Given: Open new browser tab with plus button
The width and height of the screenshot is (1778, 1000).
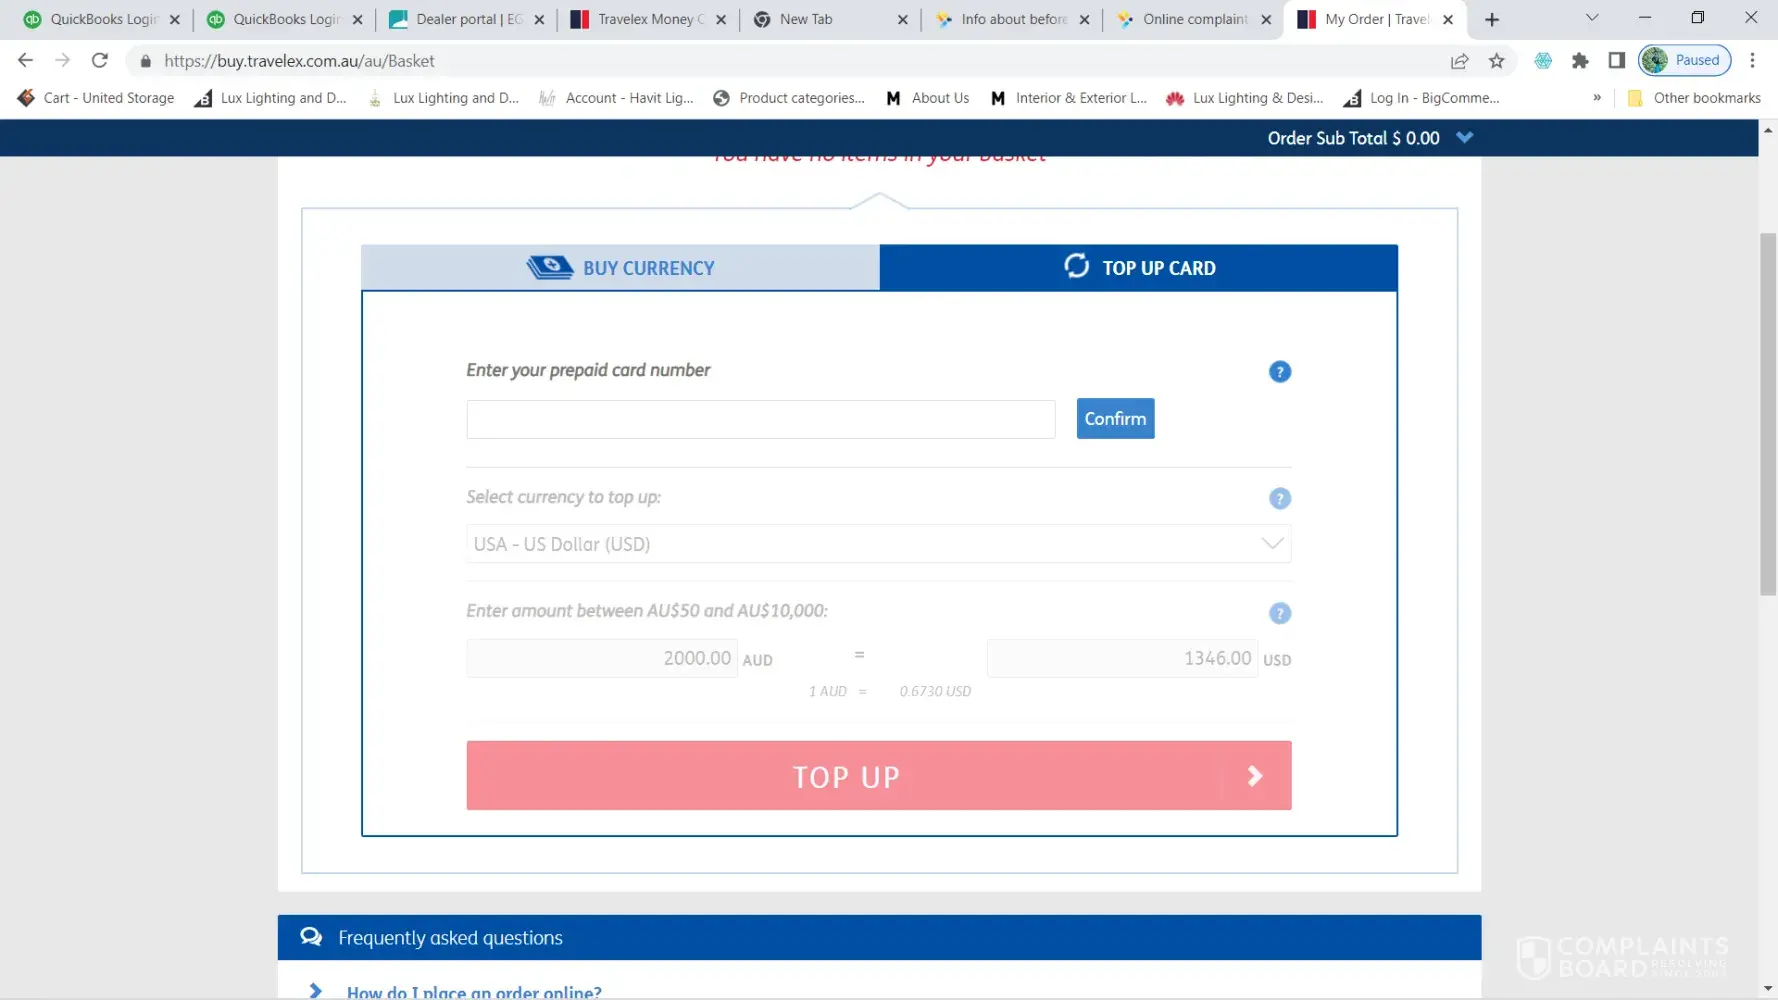Looking at the screenshot, I should pyautogui.click(x=1491, y=19).
